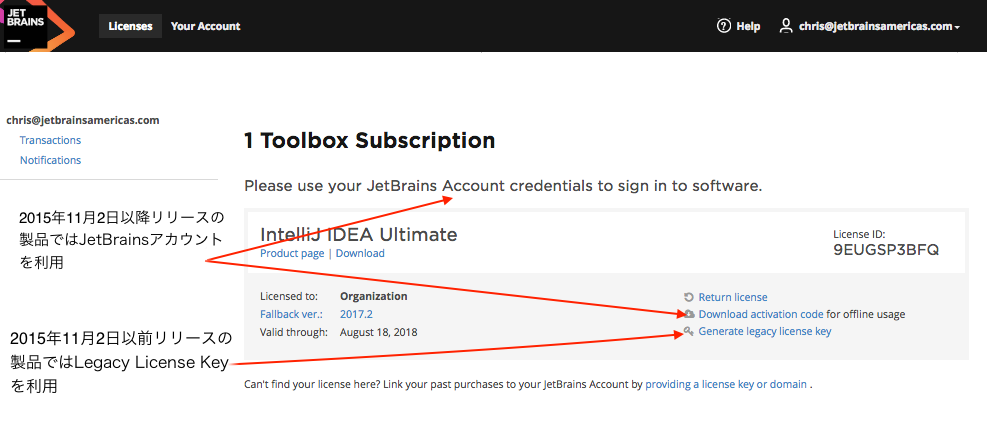Viewport: 987px width, 442px height.
Task: Switch to the Your Account tab
Action: click(x=206, y=26)
